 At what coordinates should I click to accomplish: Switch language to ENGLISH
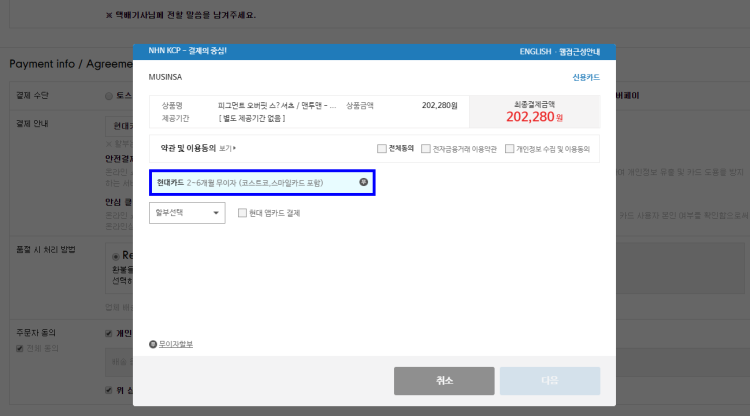[x=538, y=50]
